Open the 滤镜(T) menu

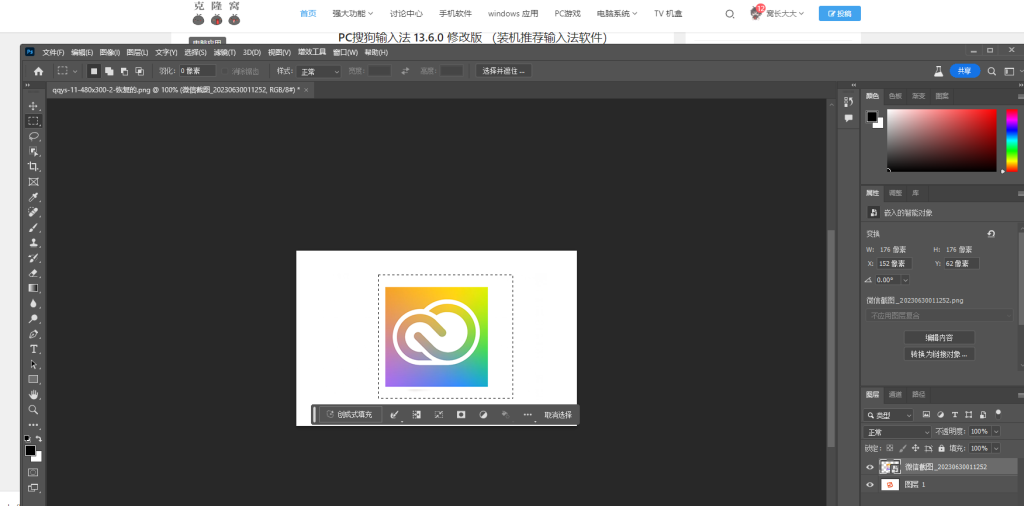click(x=225, y=52)
